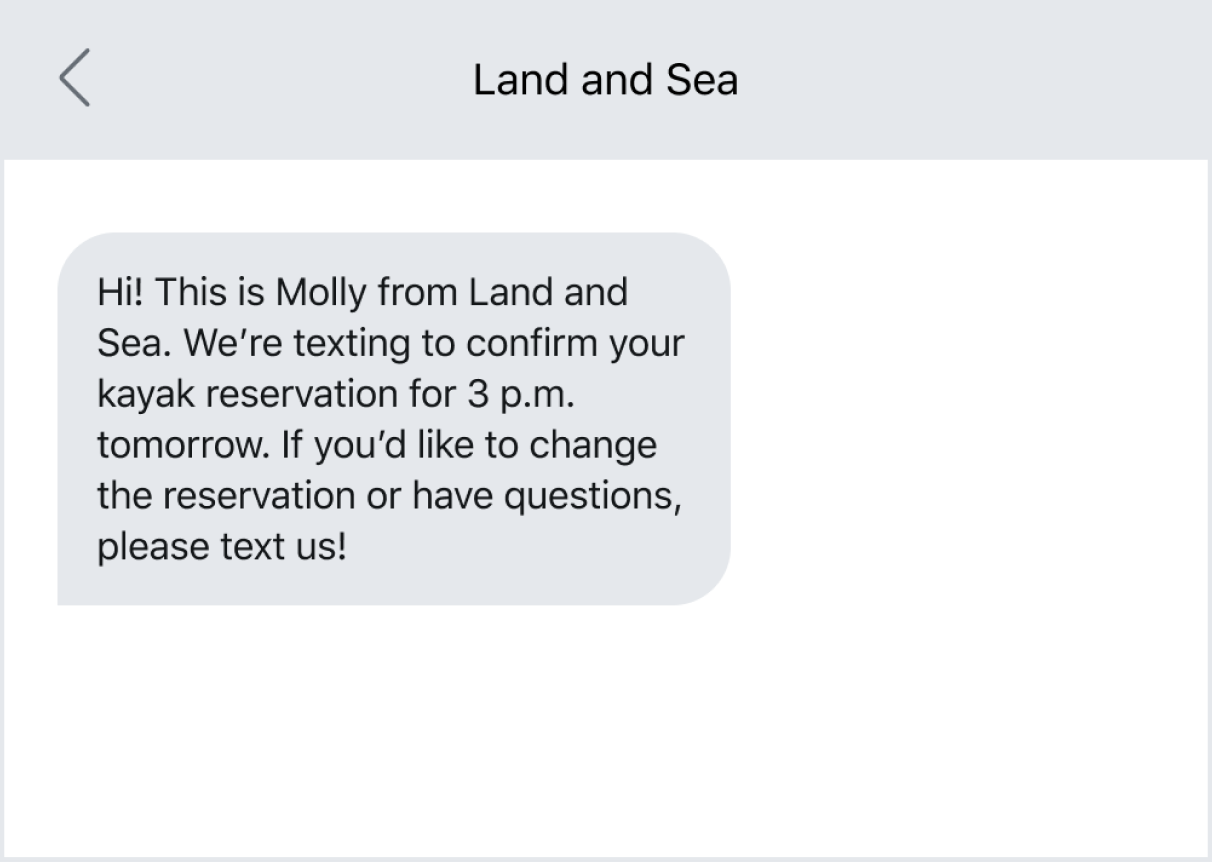
Task: Tap the "3 p.m." time in the message
Action: click(520, 395)
